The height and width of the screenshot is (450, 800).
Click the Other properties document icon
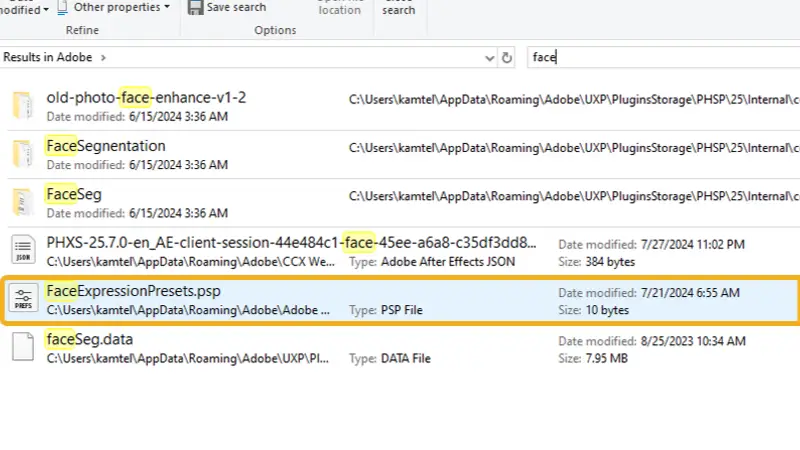(x=62, y=7)
